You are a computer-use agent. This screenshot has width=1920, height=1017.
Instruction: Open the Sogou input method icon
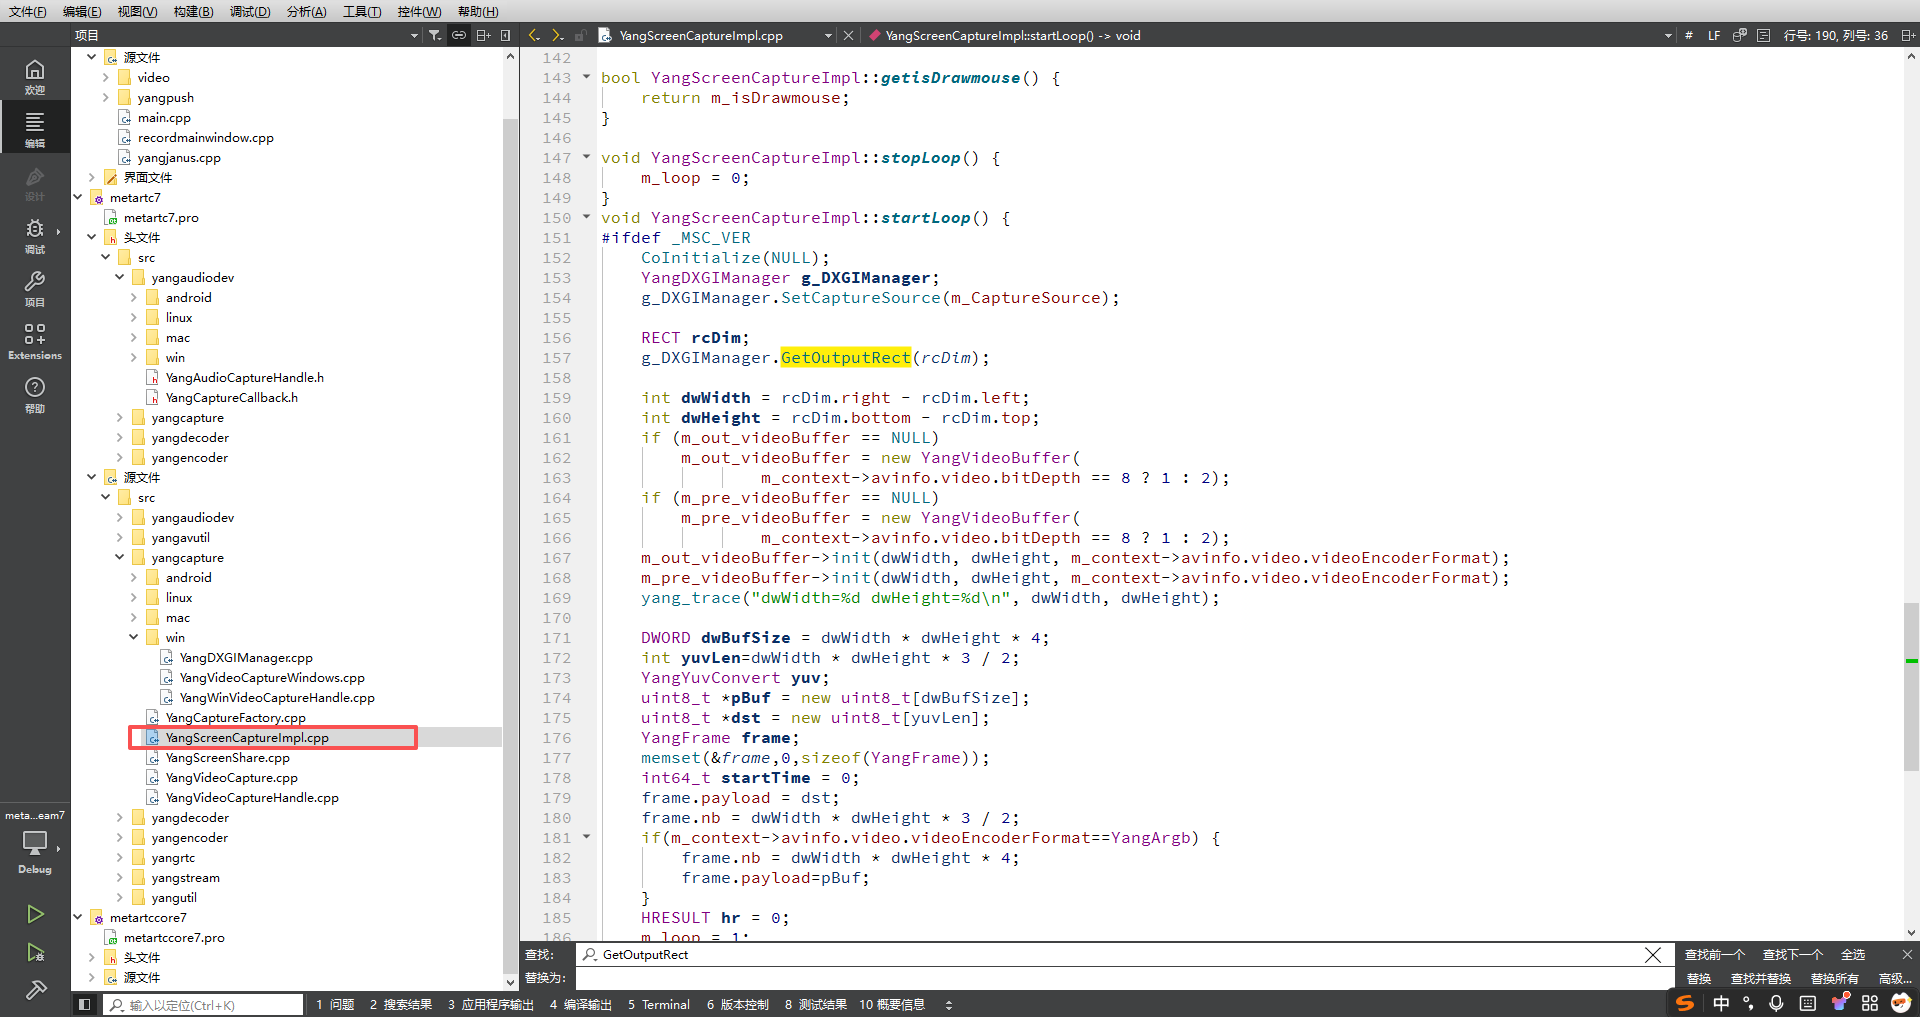(1685, 1003)
